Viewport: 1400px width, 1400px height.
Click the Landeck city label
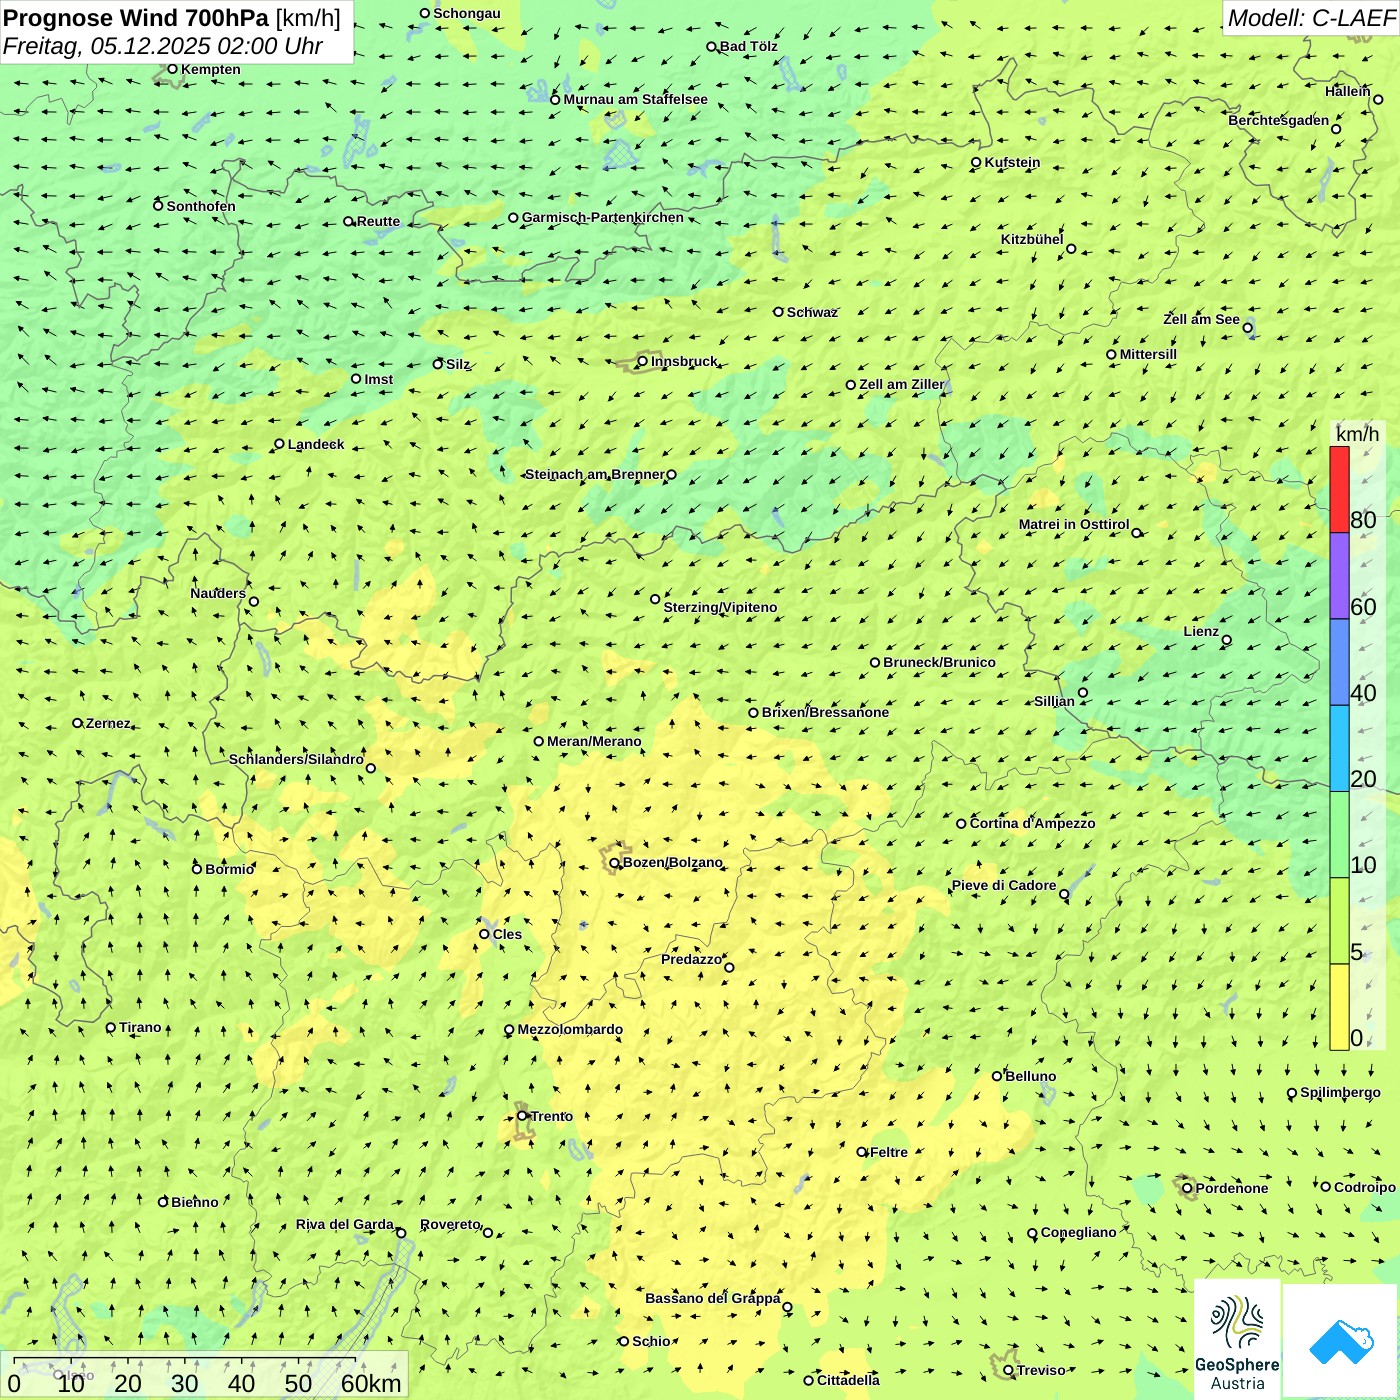pyautogui.click(x=316, y=444)
